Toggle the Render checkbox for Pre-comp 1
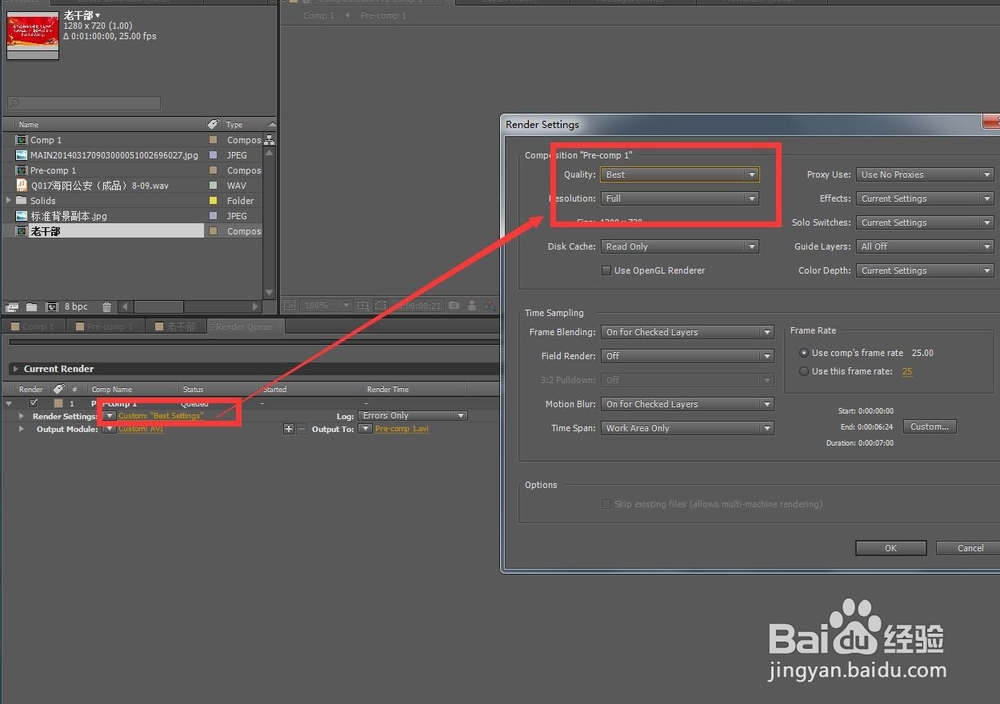Viewport: 1000px width, 704px height. (x=33, y=403)
